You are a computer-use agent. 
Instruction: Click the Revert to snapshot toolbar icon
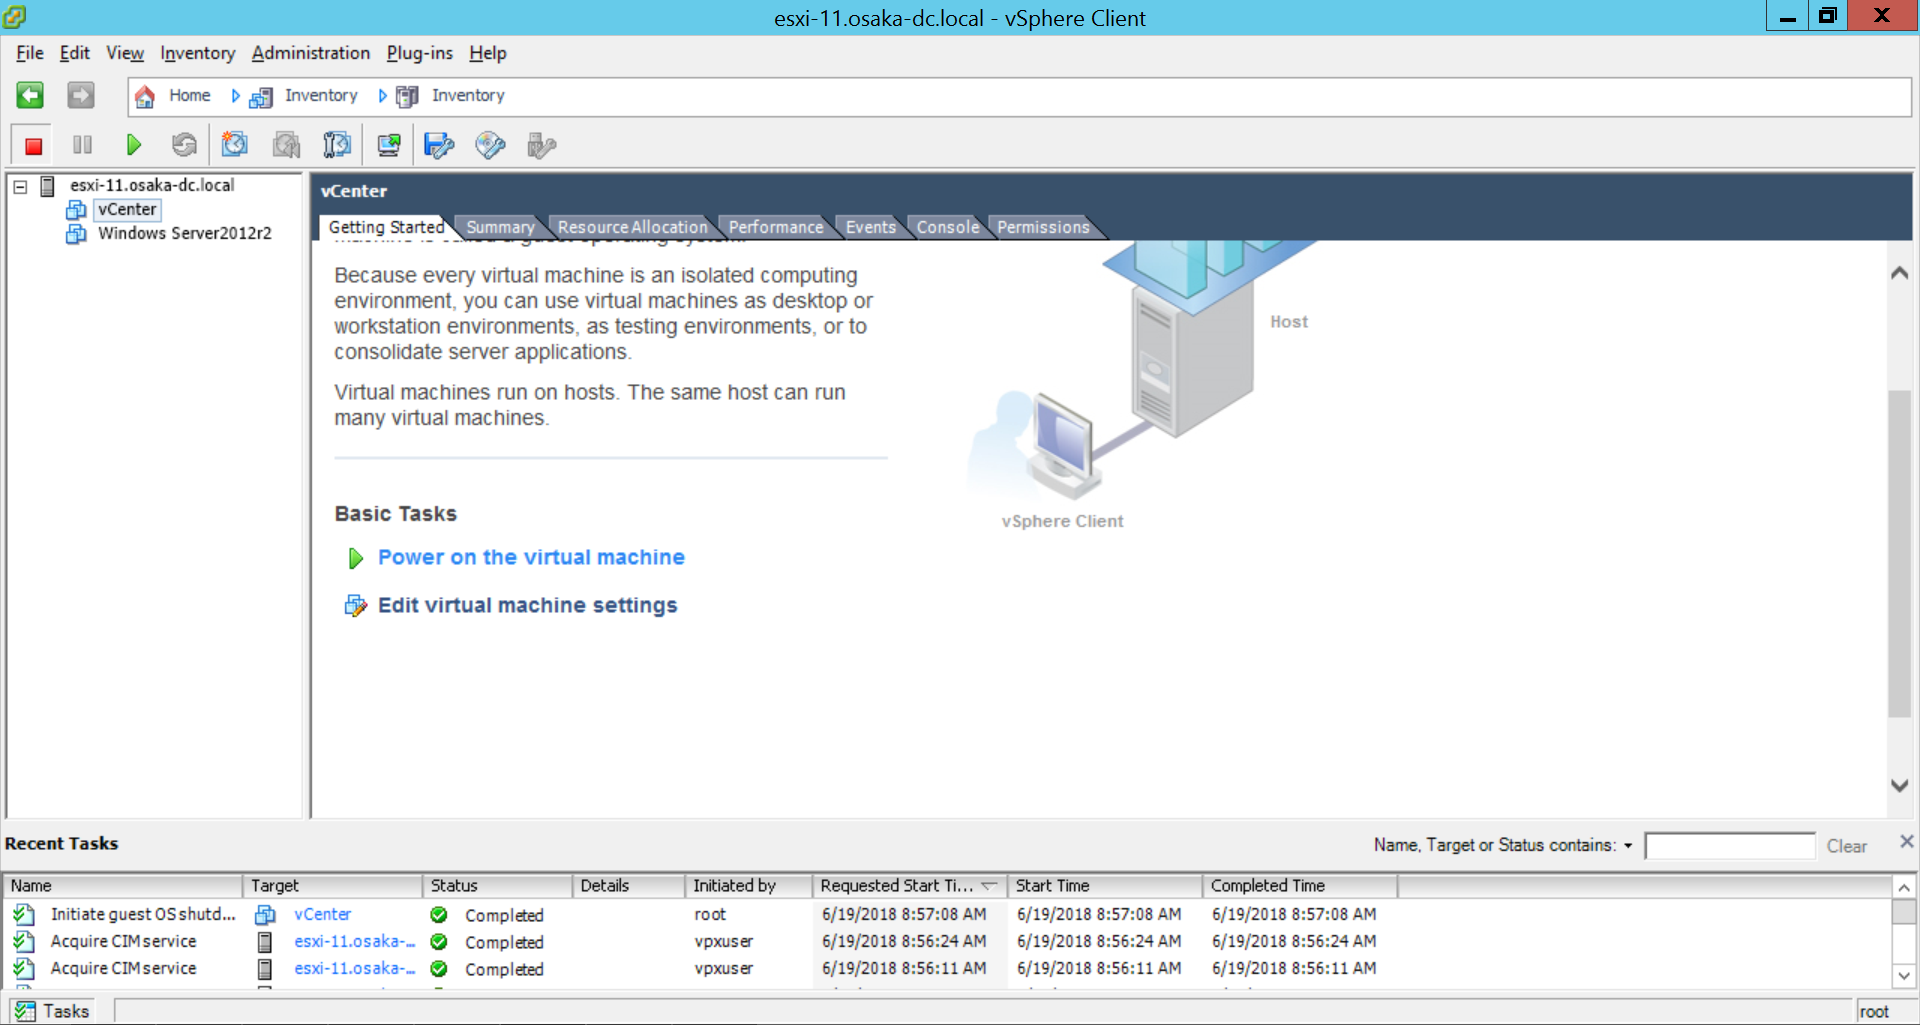coord(287,146)
